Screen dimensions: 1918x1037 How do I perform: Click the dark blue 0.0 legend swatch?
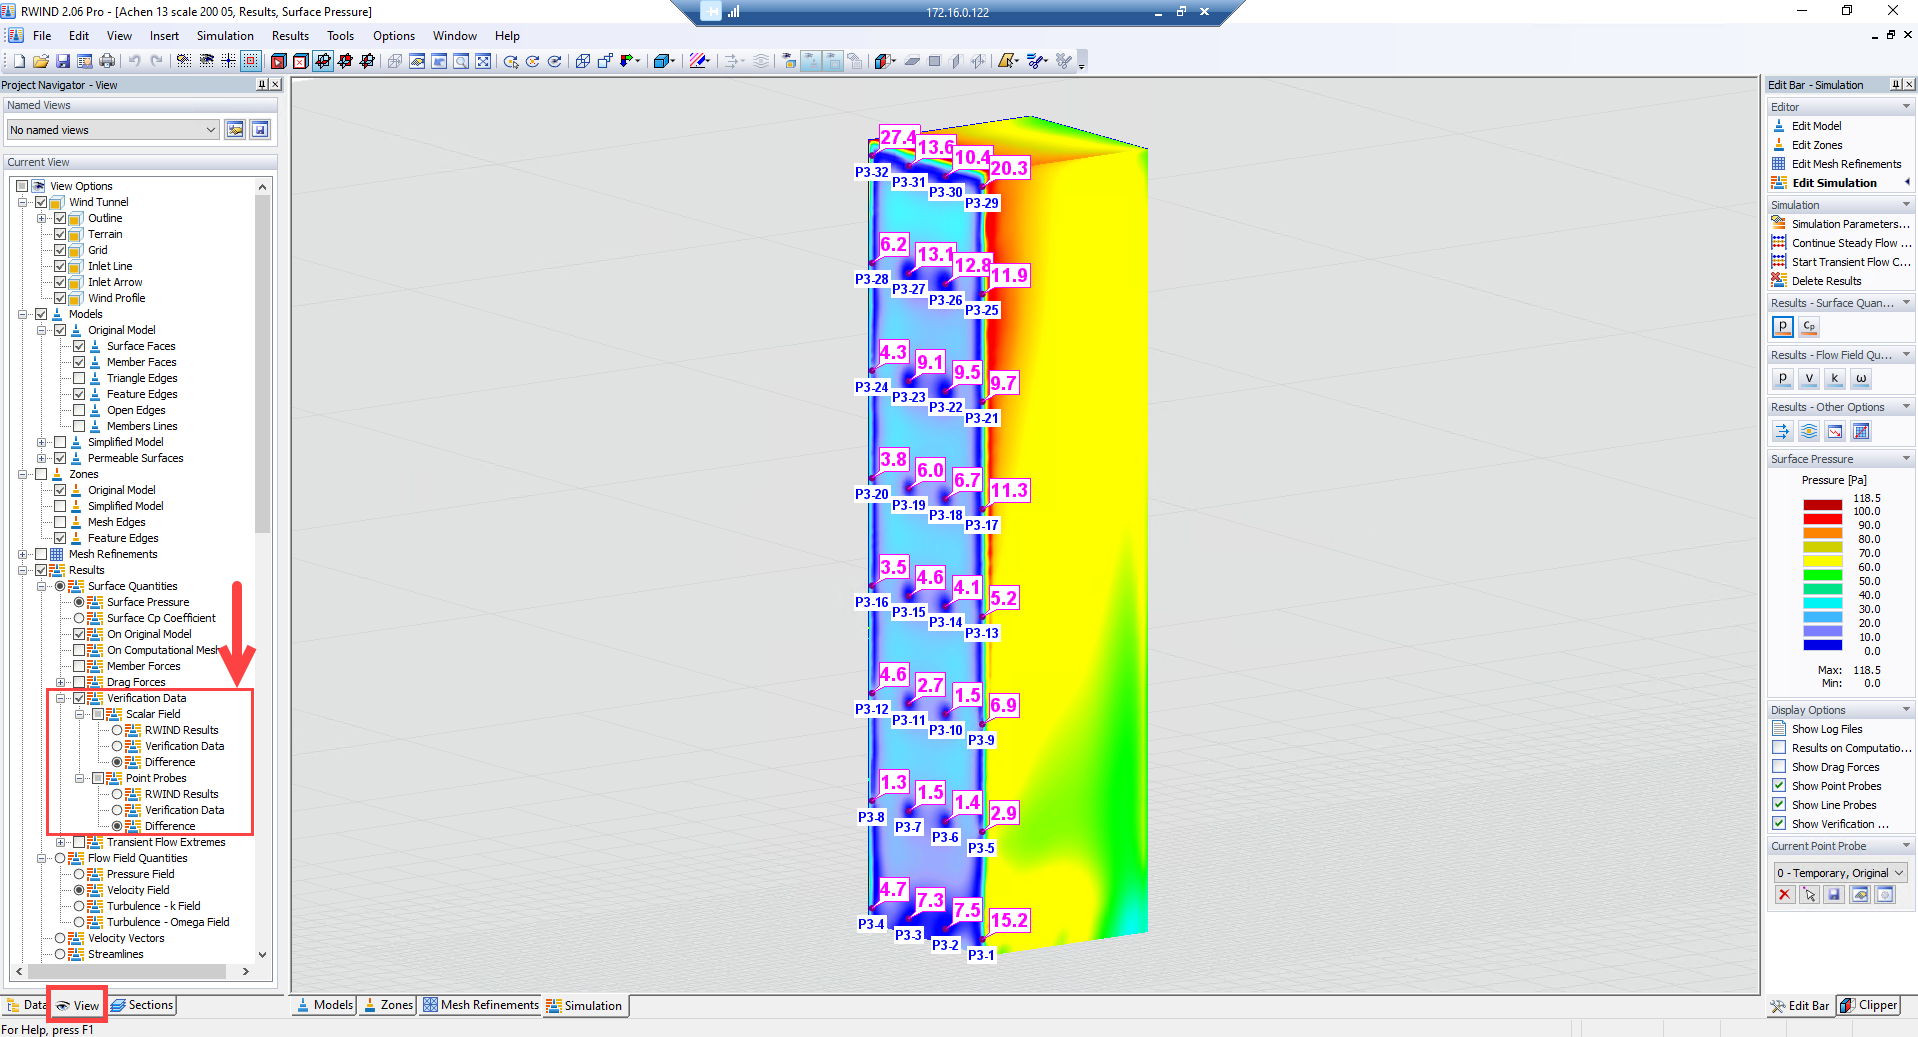1822,645
